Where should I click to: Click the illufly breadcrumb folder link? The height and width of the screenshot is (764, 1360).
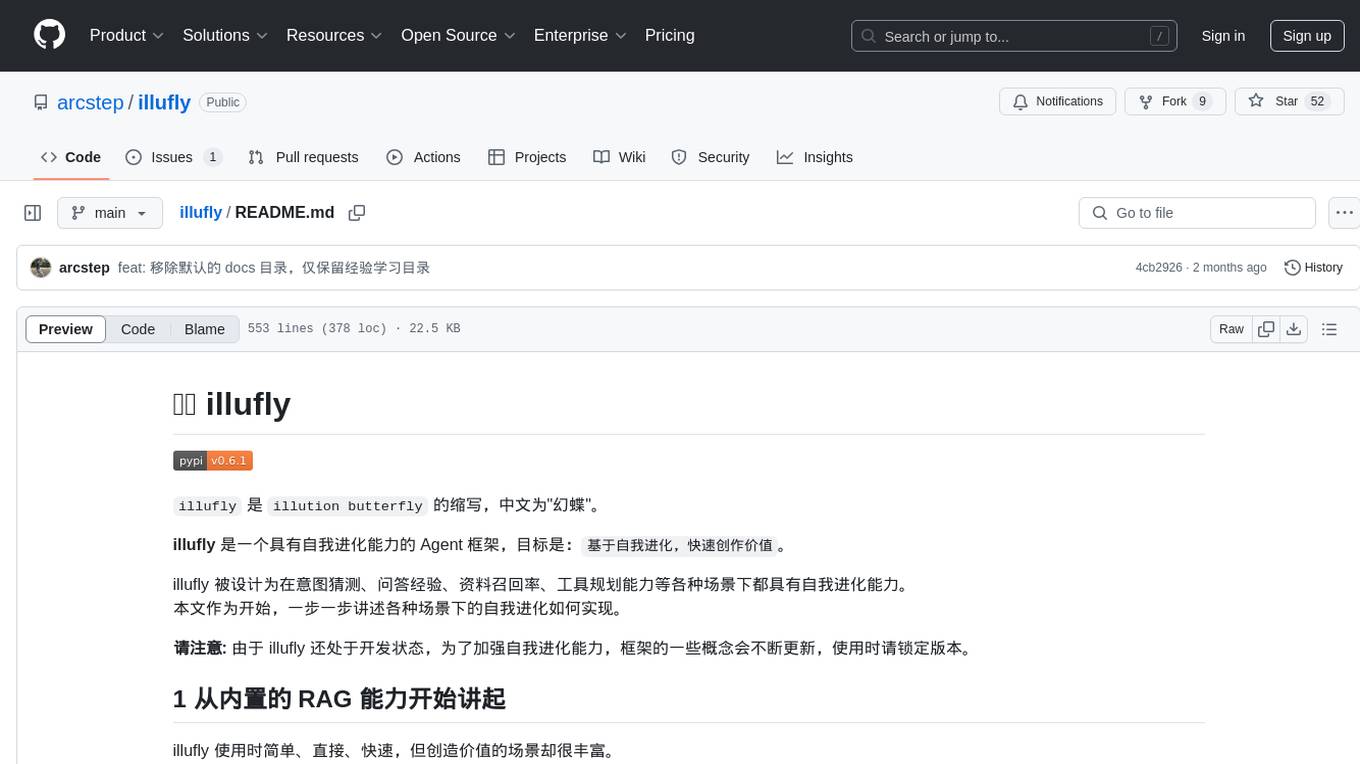point(201,213)
